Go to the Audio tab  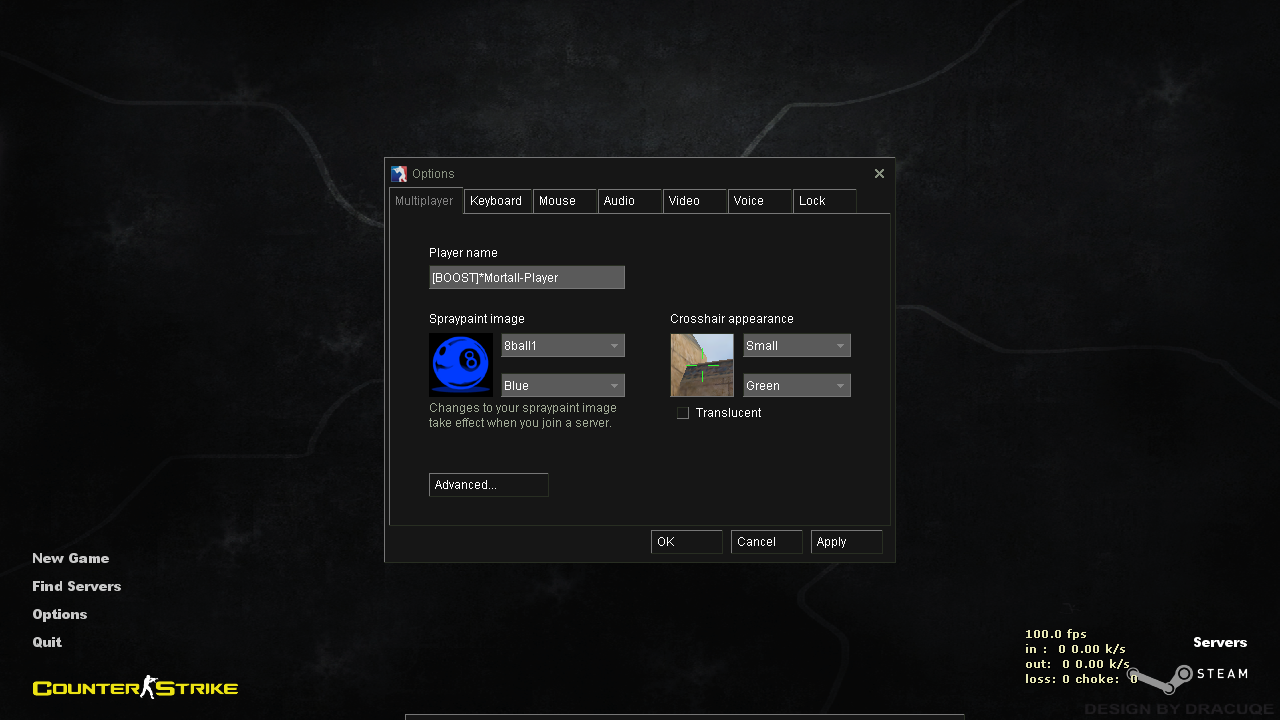629,201
